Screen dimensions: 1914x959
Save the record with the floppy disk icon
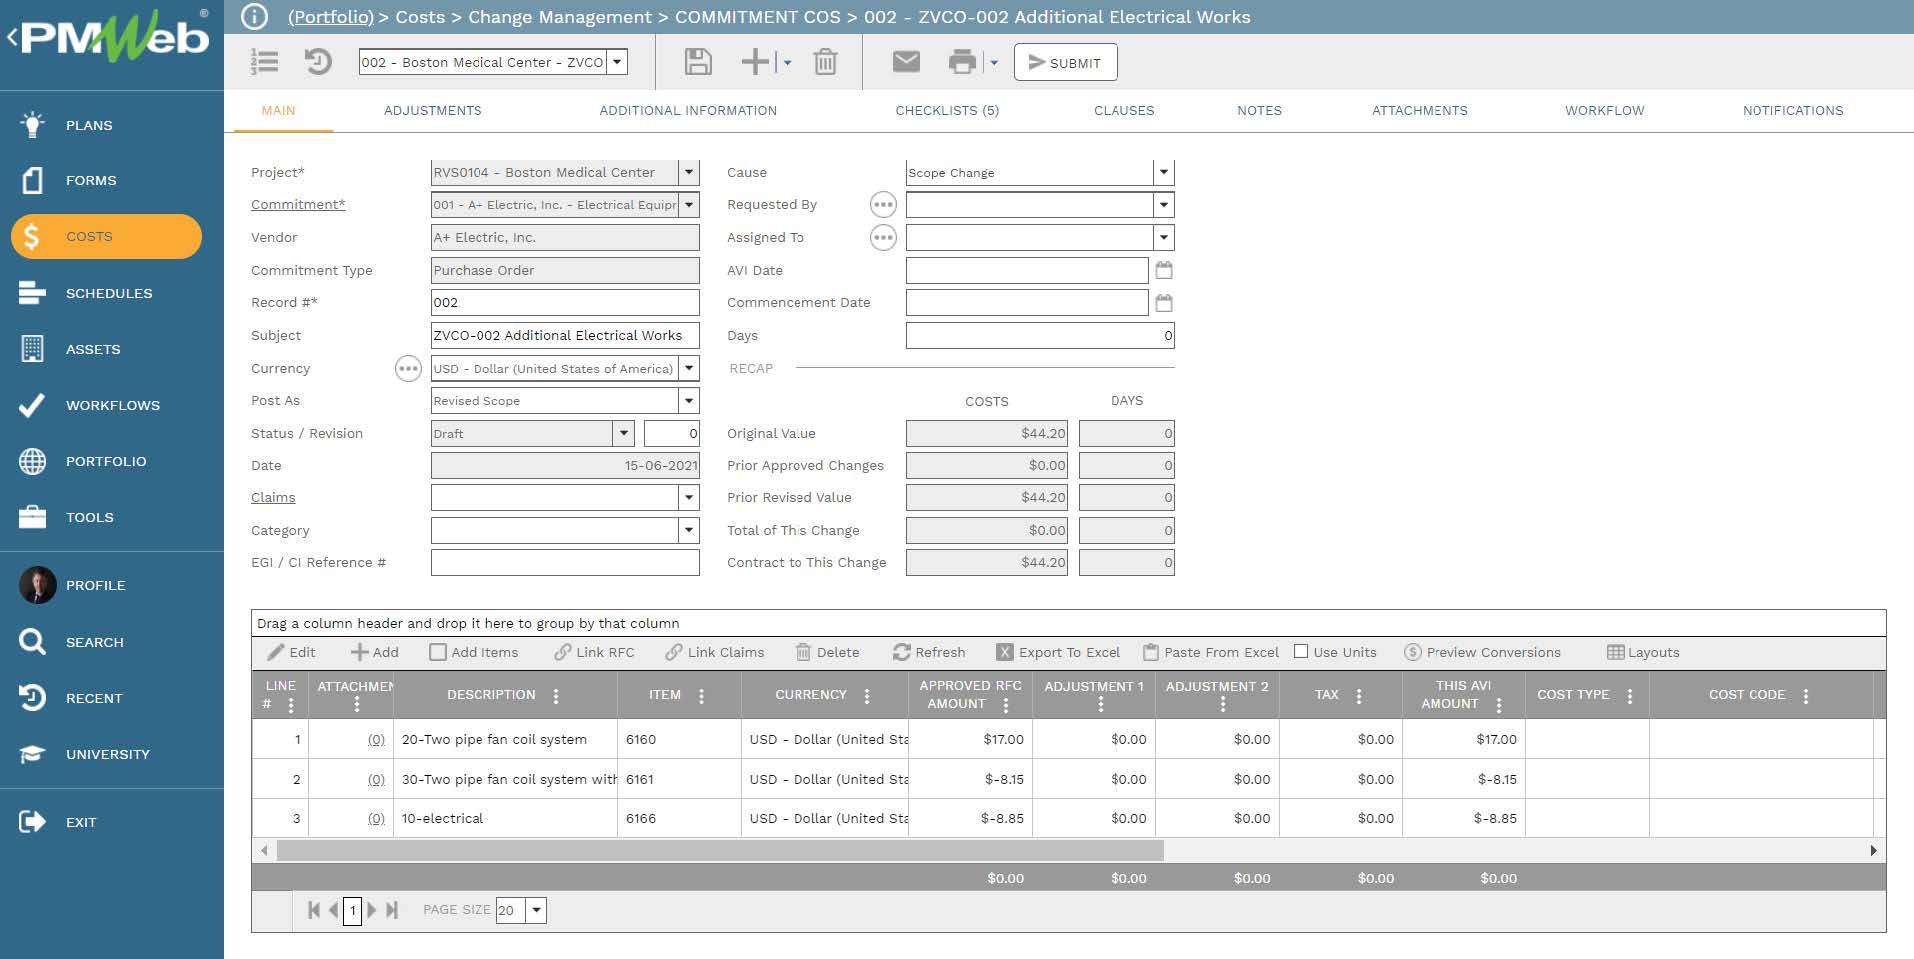698,62
